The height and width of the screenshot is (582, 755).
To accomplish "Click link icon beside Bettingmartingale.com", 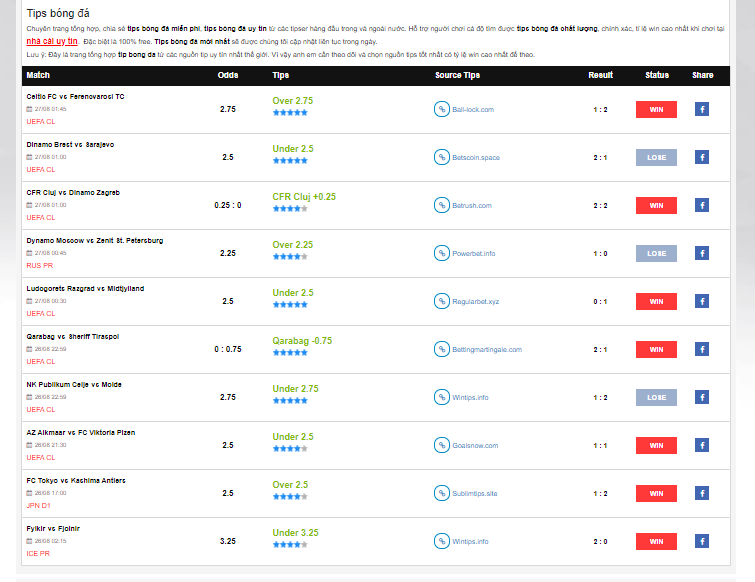I will (442, 349).
